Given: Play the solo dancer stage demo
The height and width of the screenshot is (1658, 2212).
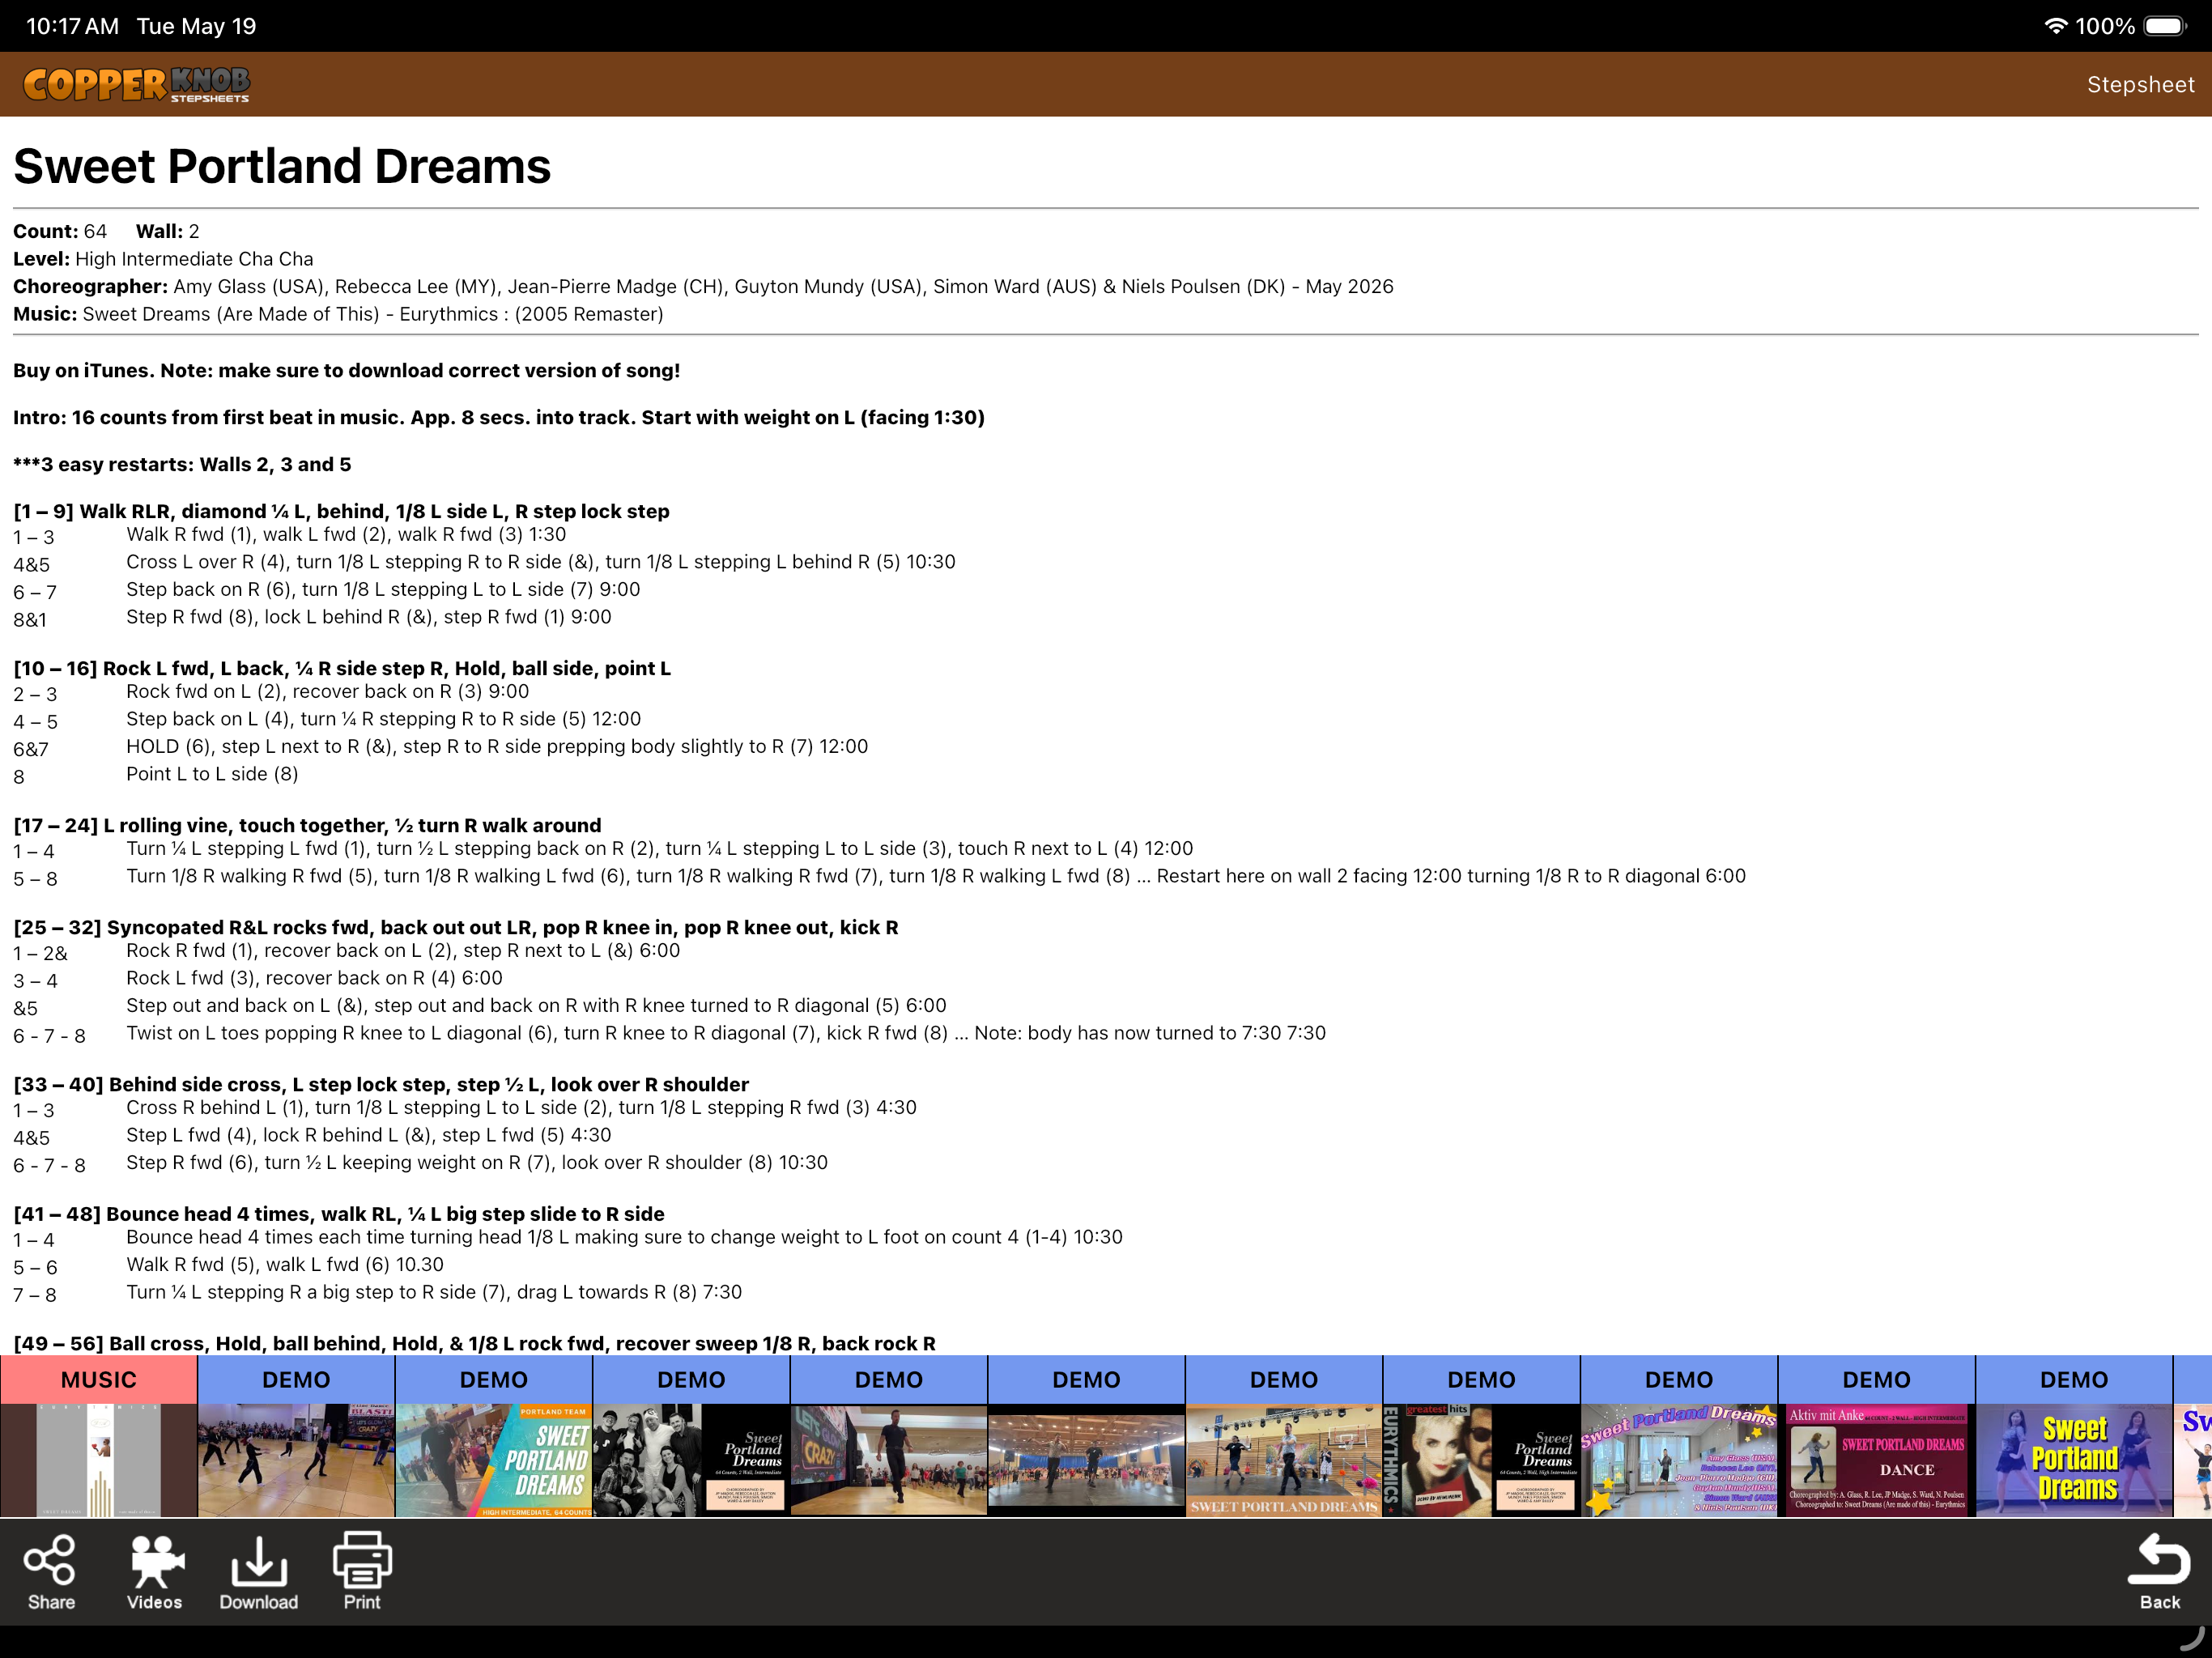Looking at the screenshot, I should pos(889,1461).
